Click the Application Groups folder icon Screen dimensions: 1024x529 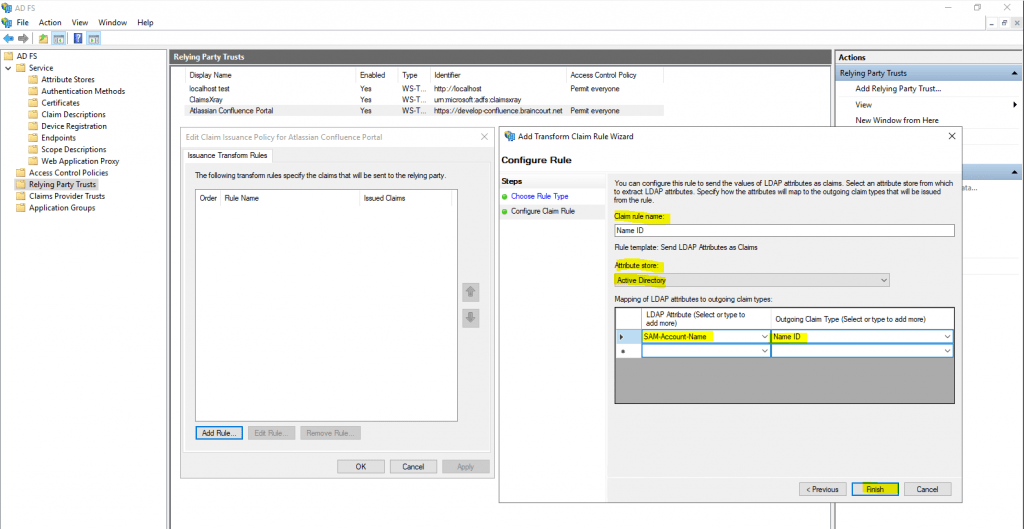coord(21,208)
